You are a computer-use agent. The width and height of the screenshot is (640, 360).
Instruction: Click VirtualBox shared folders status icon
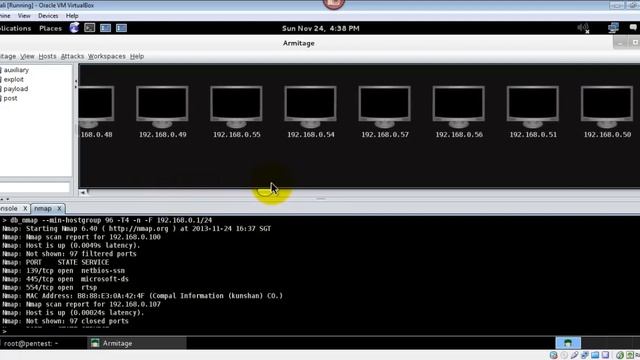coord(595,355)
